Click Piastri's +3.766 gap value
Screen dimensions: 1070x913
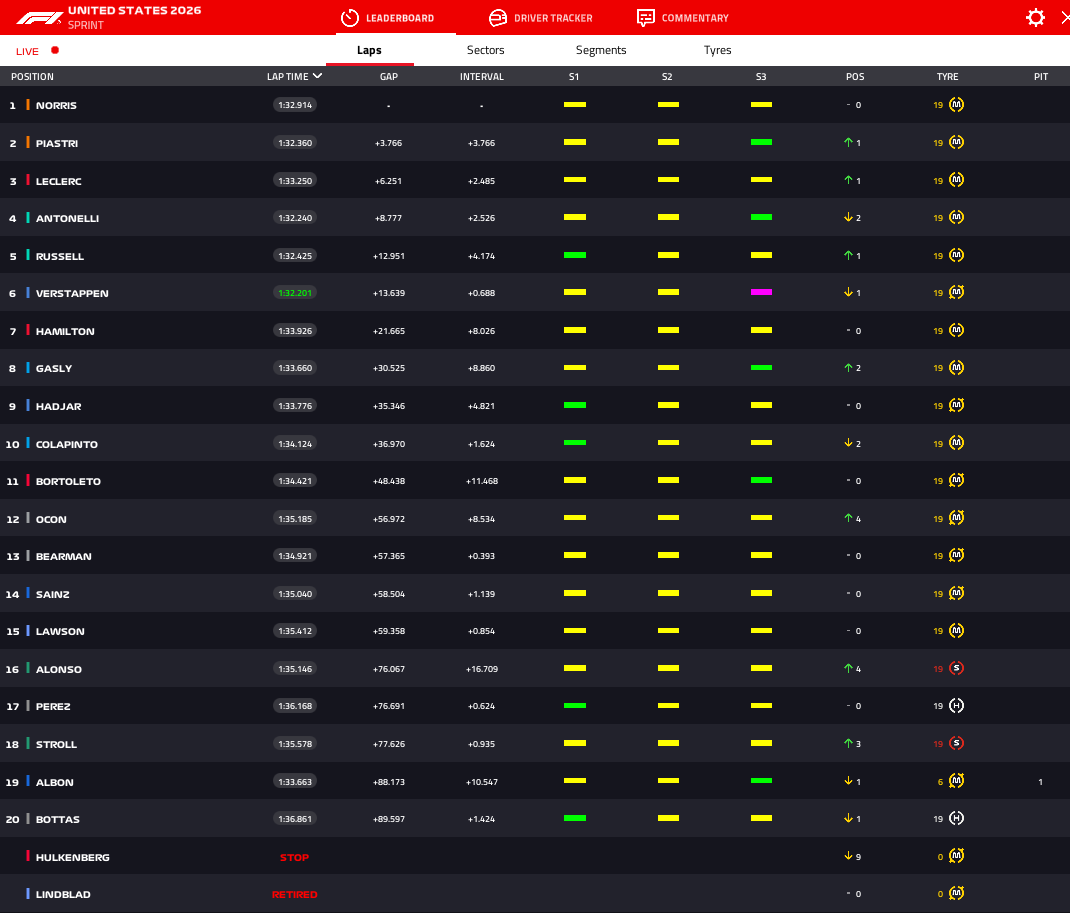(x=388, y=143)
